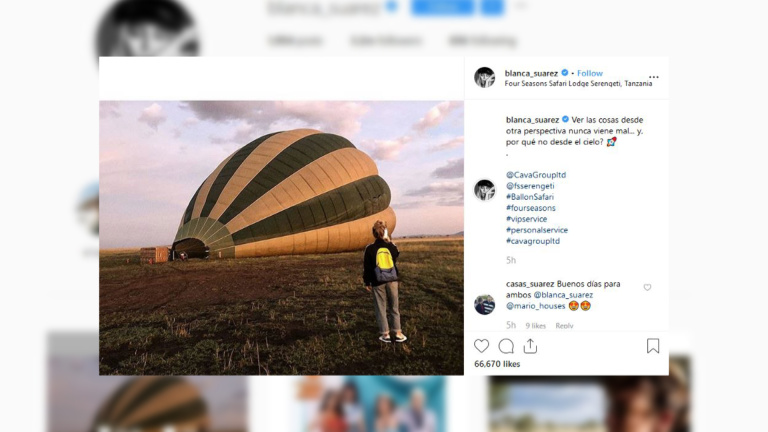Image resolution: width=768 pixels, height=432 pixels.
Task: Click the blanca_suarez profile avatar in header
Action: coord(484,78)
